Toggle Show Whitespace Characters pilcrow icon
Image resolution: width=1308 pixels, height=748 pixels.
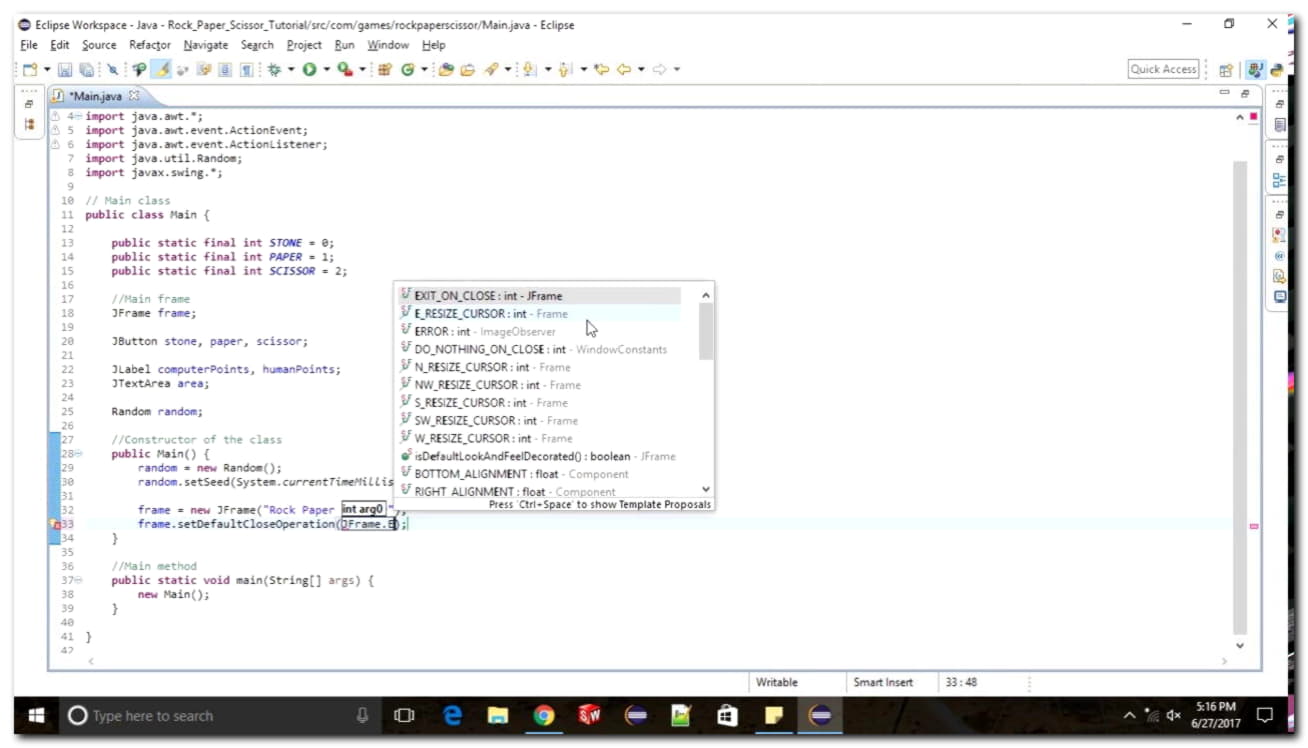(245, 69)
